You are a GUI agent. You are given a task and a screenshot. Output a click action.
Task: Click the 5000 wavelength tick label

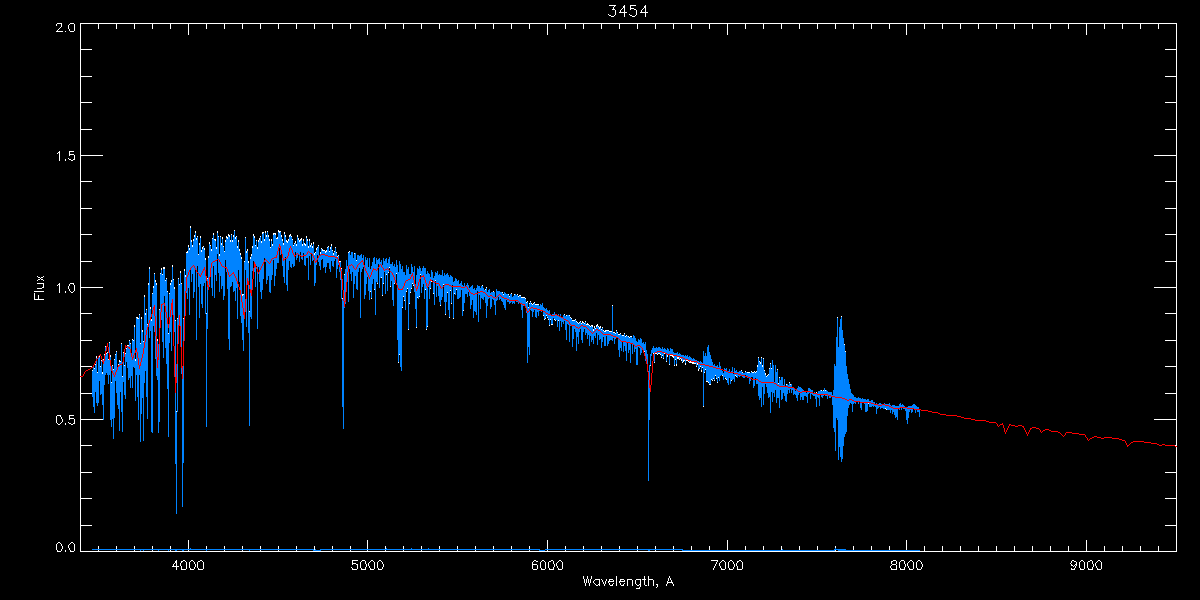(367, 566)
